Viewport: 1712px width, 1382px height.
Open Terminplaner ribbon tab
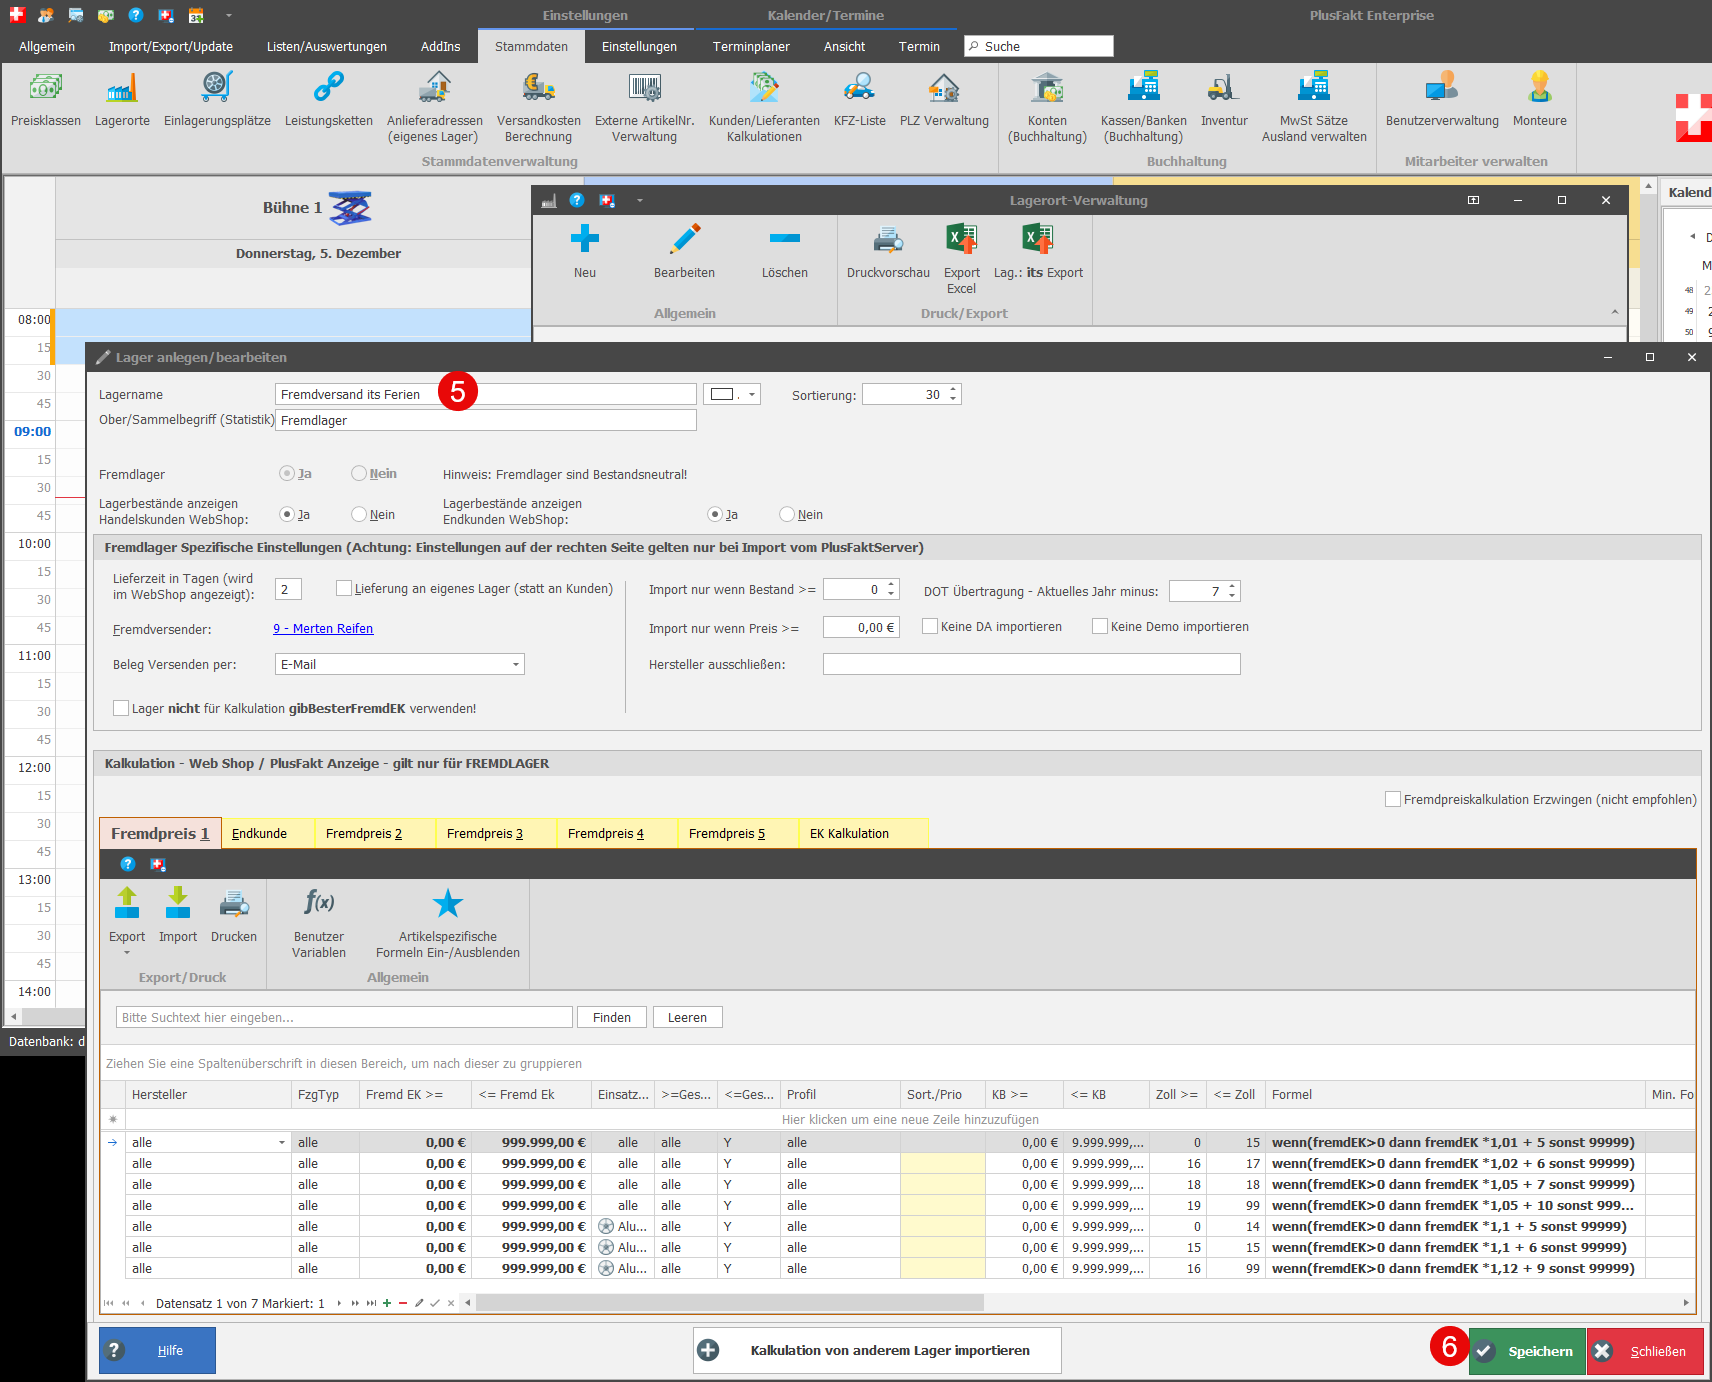coord(751,46)
